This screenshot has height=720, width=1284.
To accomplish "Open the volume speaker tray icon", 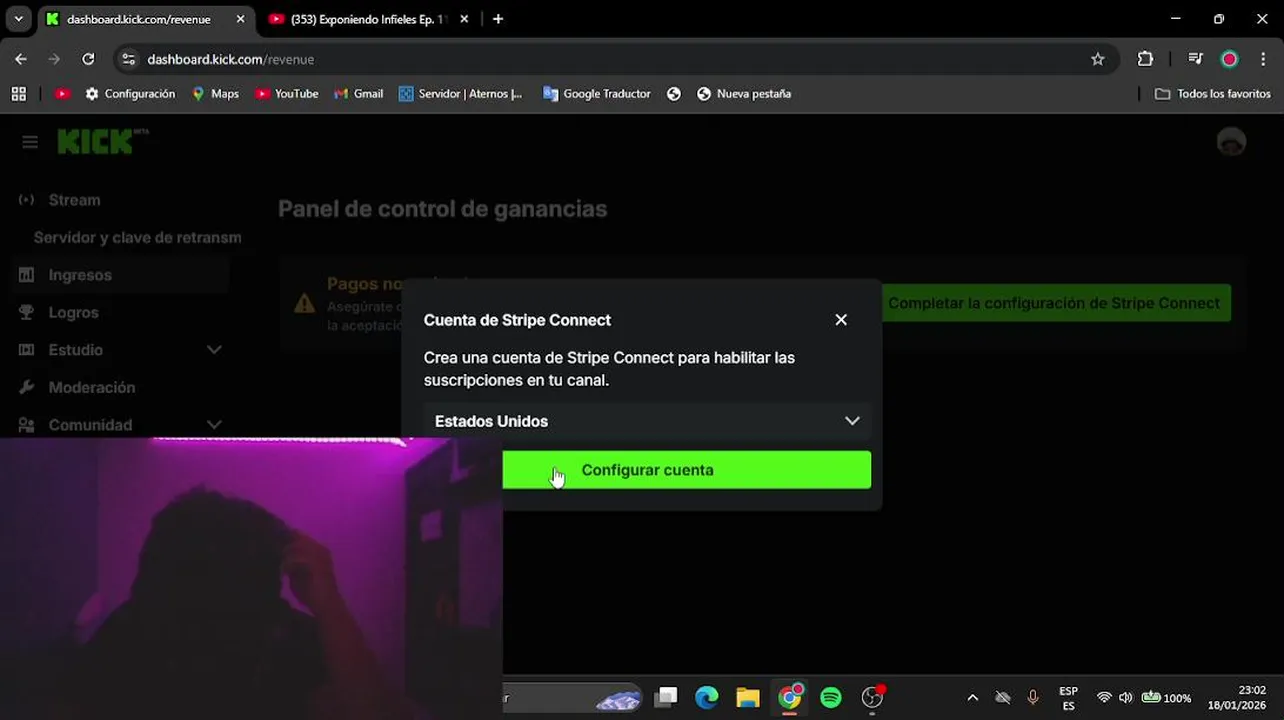I will tap(1126, 698).
